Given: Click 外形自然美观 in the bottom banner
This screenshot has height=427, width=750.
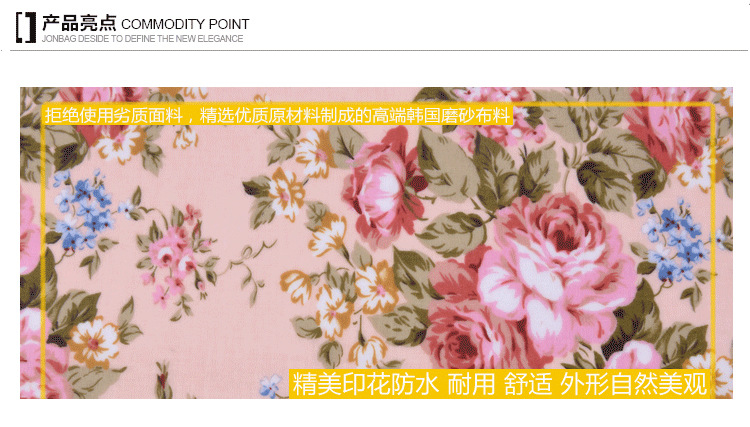Looking at the screenshot, I should tap(634, 384).
